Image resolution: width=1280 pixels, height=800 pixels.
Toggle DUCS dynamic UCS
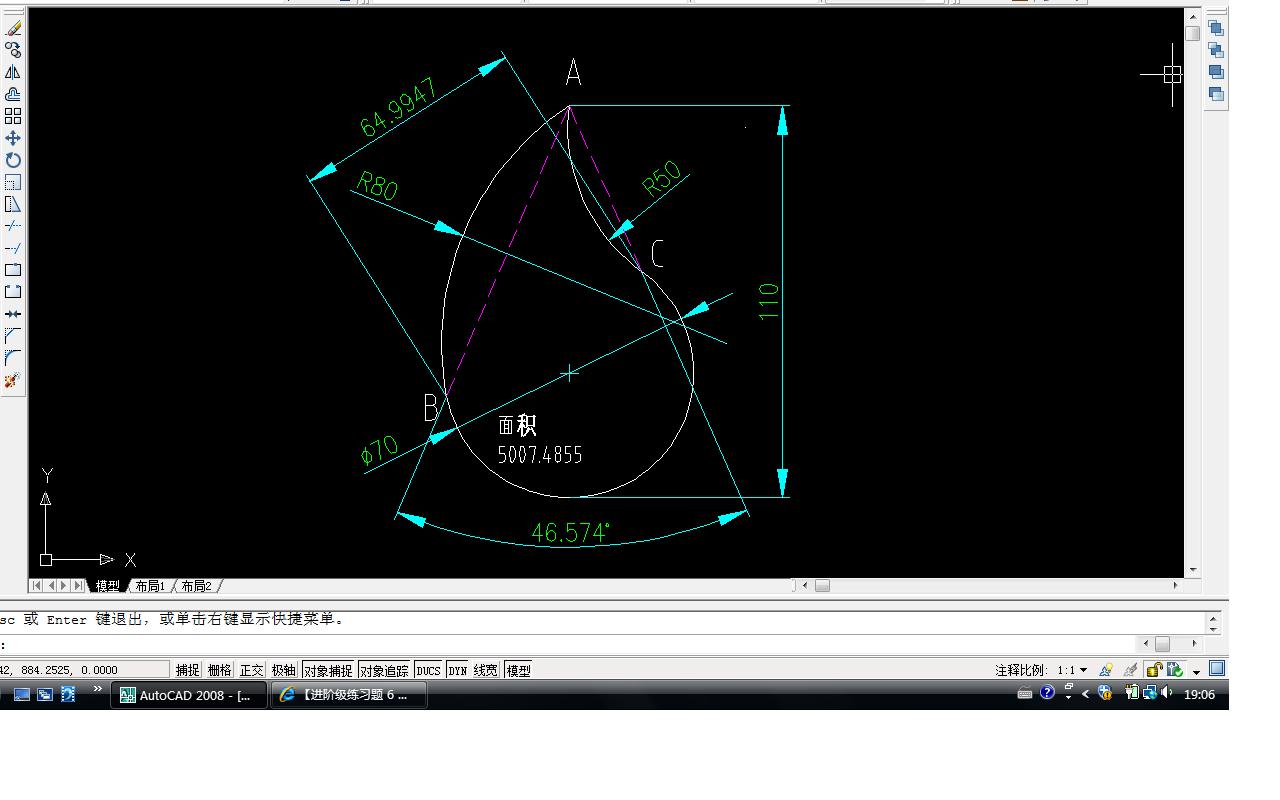click(429, 670)
